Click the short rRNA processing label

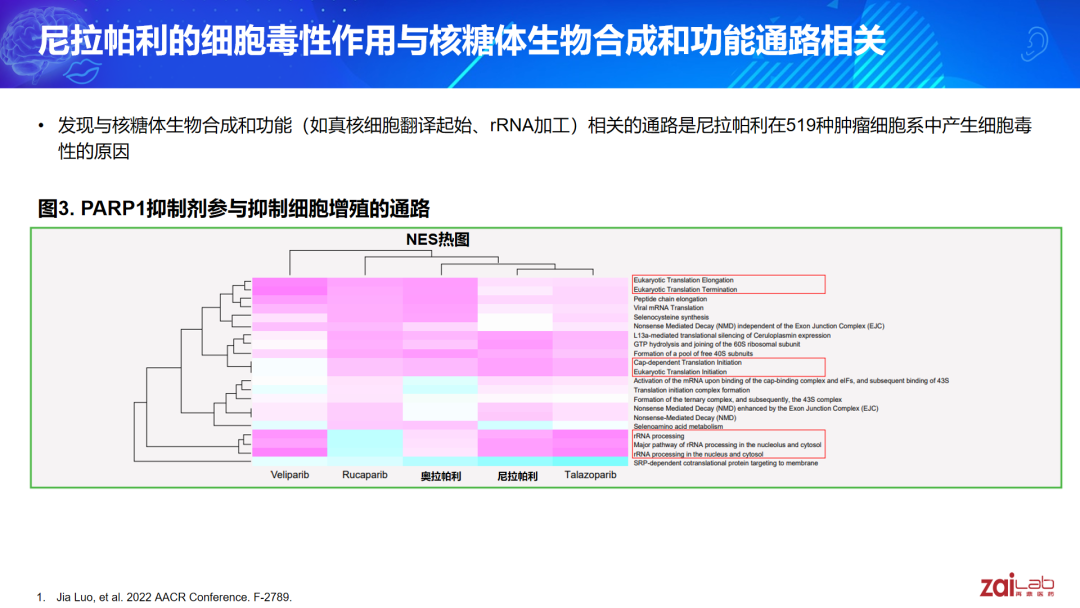coord(658,436)
